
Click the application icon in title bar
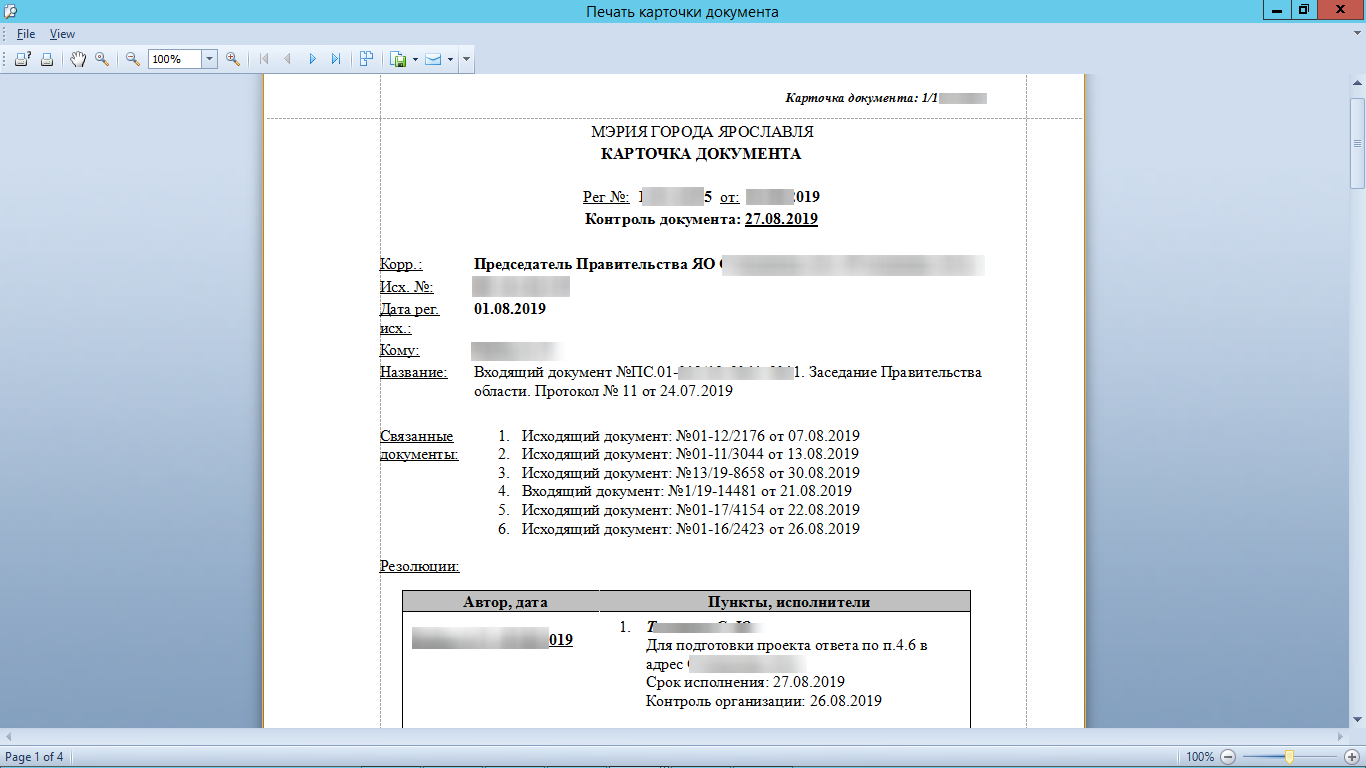[9, 10]
